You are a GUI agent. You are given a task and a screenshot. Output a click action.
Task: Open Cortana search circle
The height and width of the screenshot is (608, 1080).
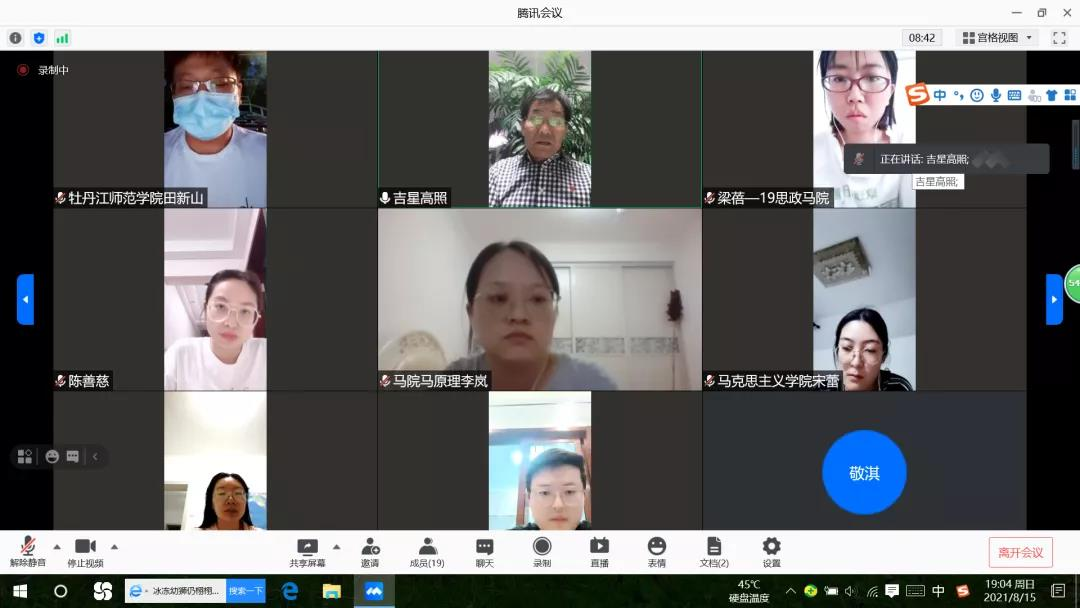61,591
